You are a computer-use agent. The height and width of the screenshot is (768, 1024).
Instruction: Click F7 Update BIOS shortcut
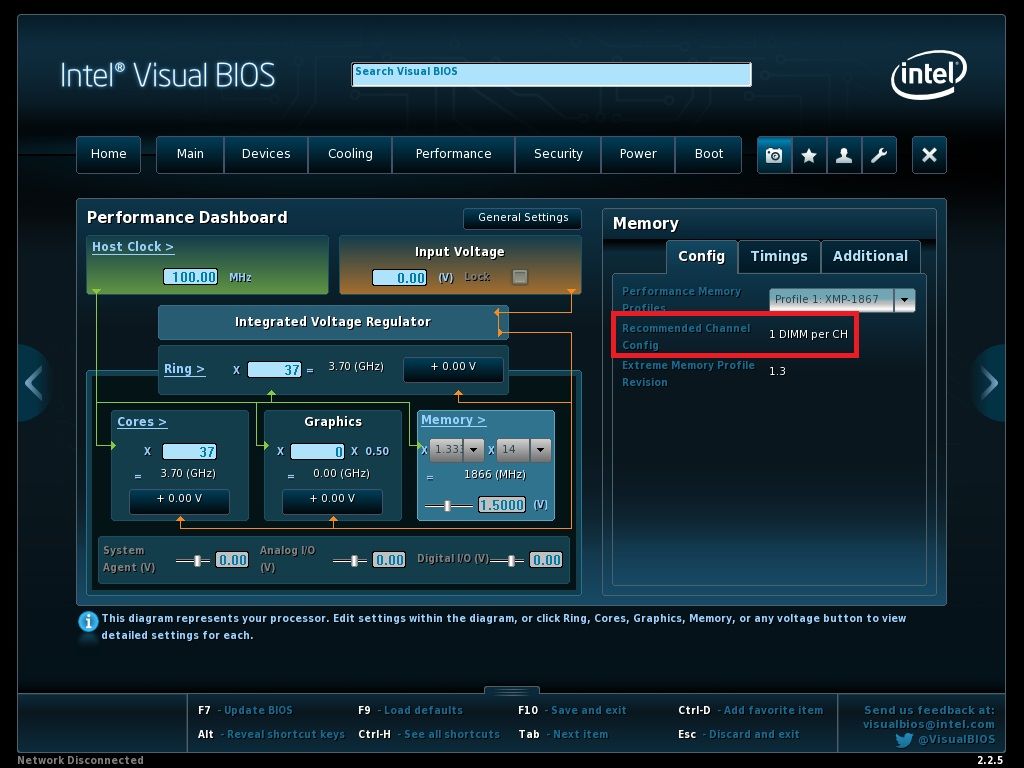pyautogui.click(x=245, y=711)
